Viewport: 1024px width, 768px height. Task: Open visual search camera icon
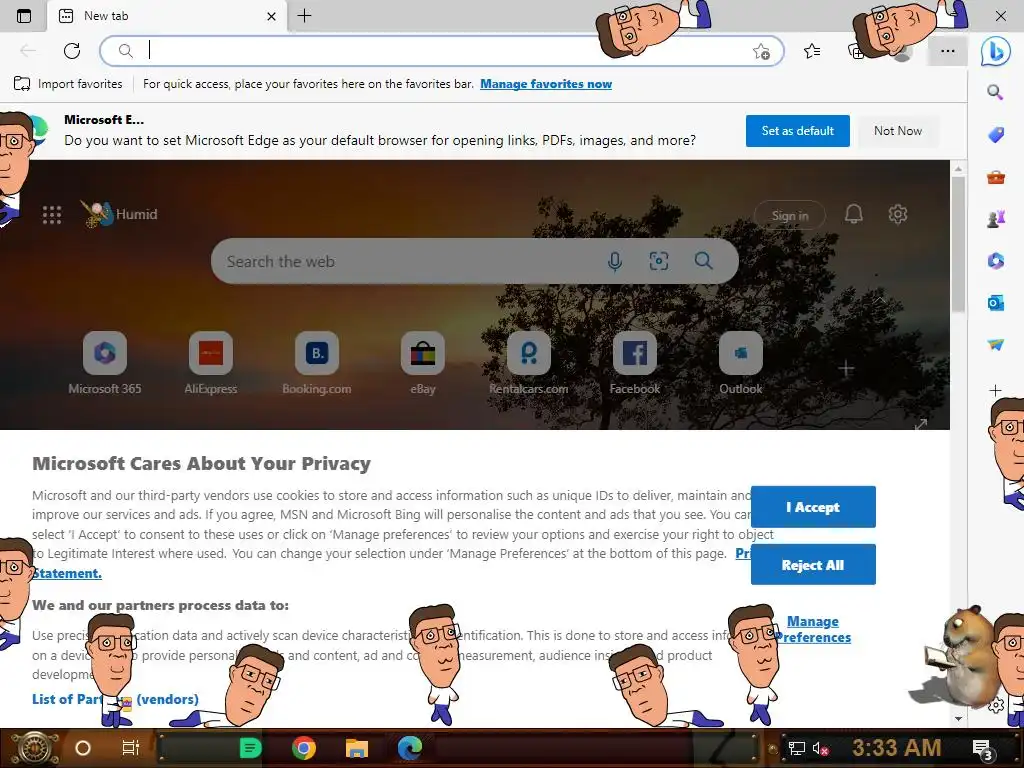tap(659, 261)
